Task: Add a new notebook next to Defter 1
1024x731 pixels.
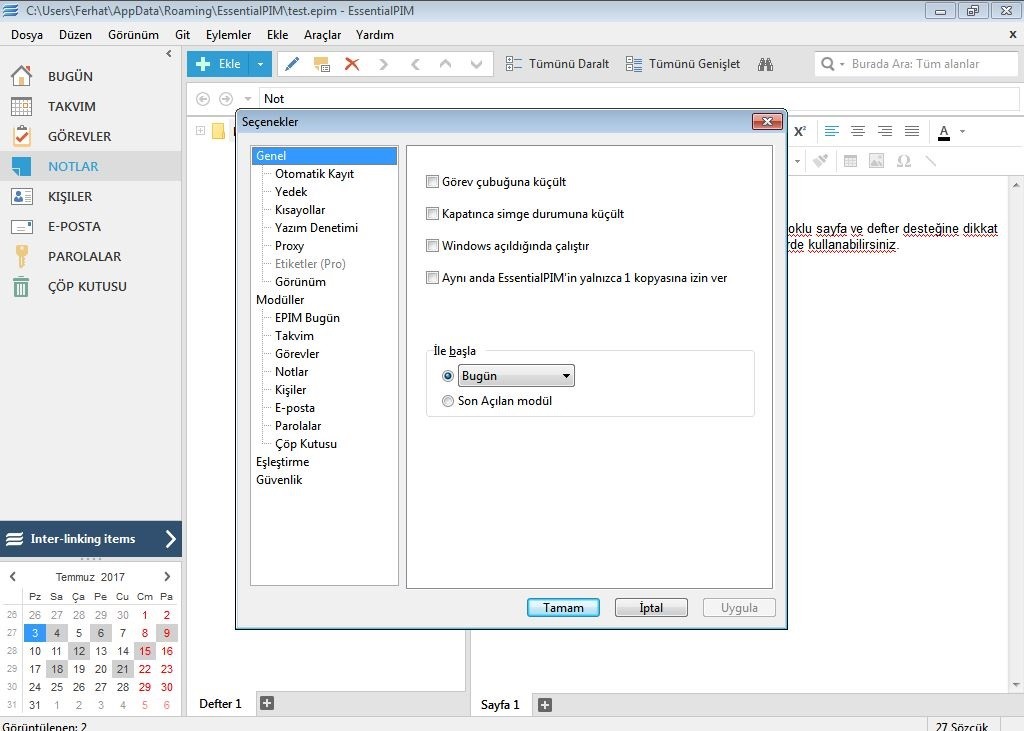Action: click(x=266, y=704)
